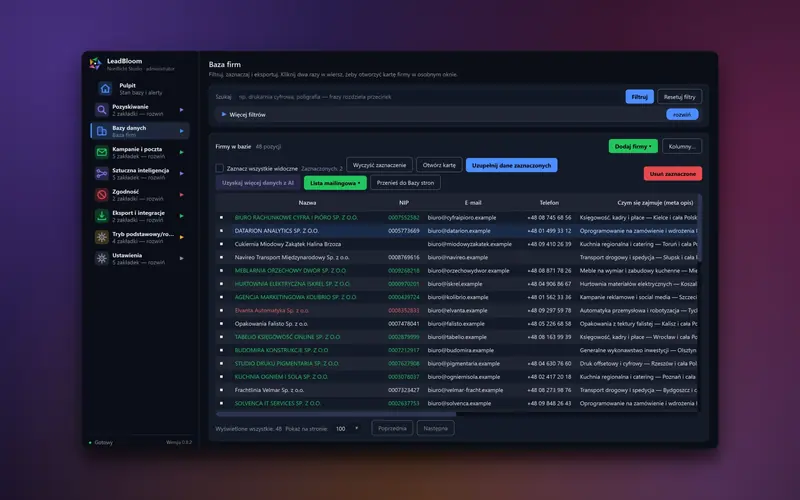Screen dimensions: 800x500
Task: Toggle checkbox for Elvanta Automatyka row
Action: click(221, 310)
